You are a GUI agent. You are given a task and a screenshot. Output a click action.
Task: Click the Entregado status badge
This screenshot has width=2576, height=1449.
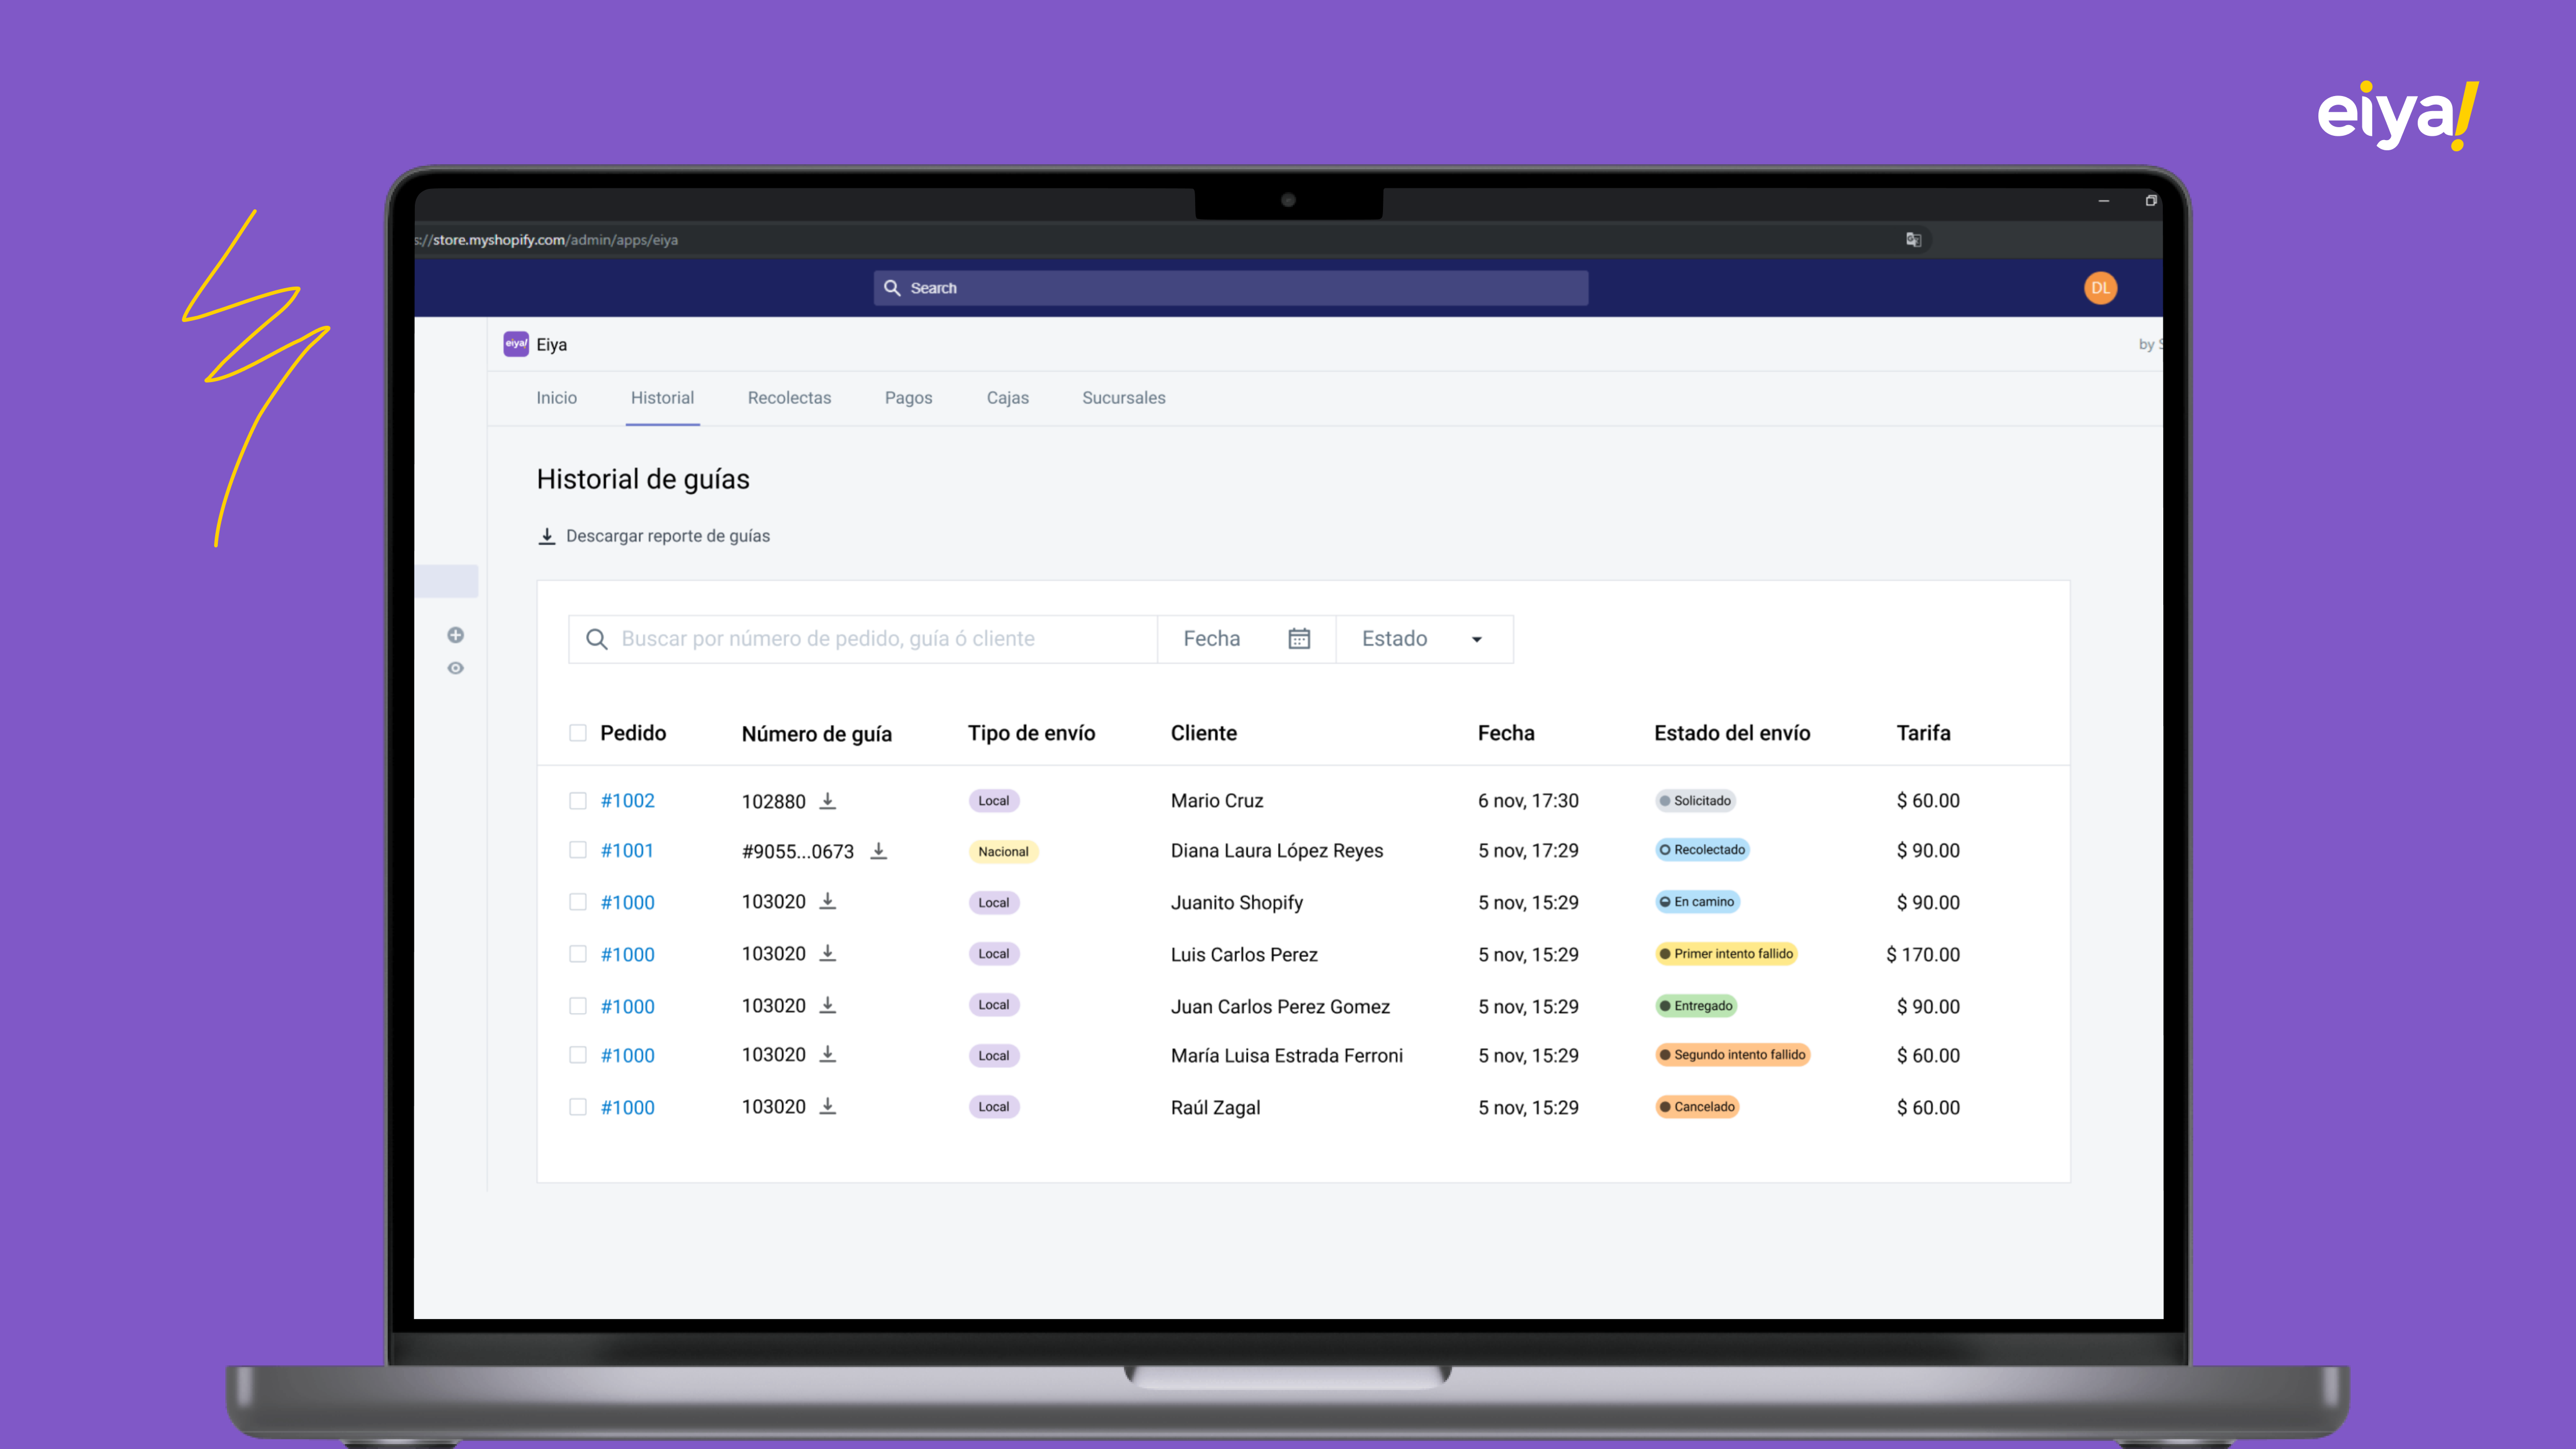[1696, 1006]
